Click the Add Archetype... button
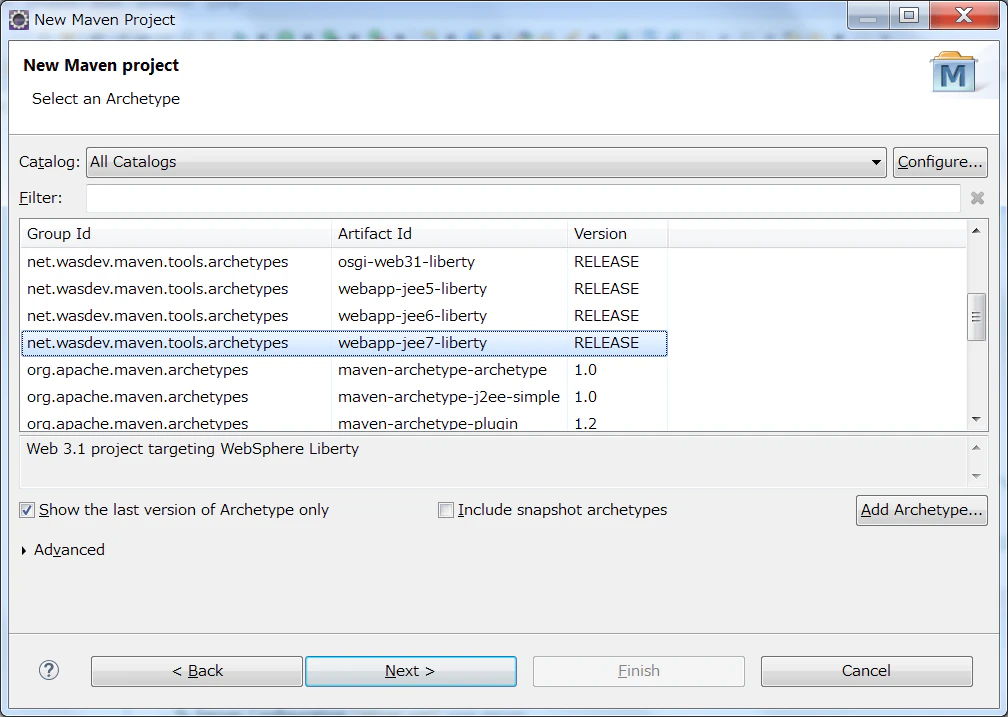This screenshot has width=1008, height=717. click(x=922, y=510)
